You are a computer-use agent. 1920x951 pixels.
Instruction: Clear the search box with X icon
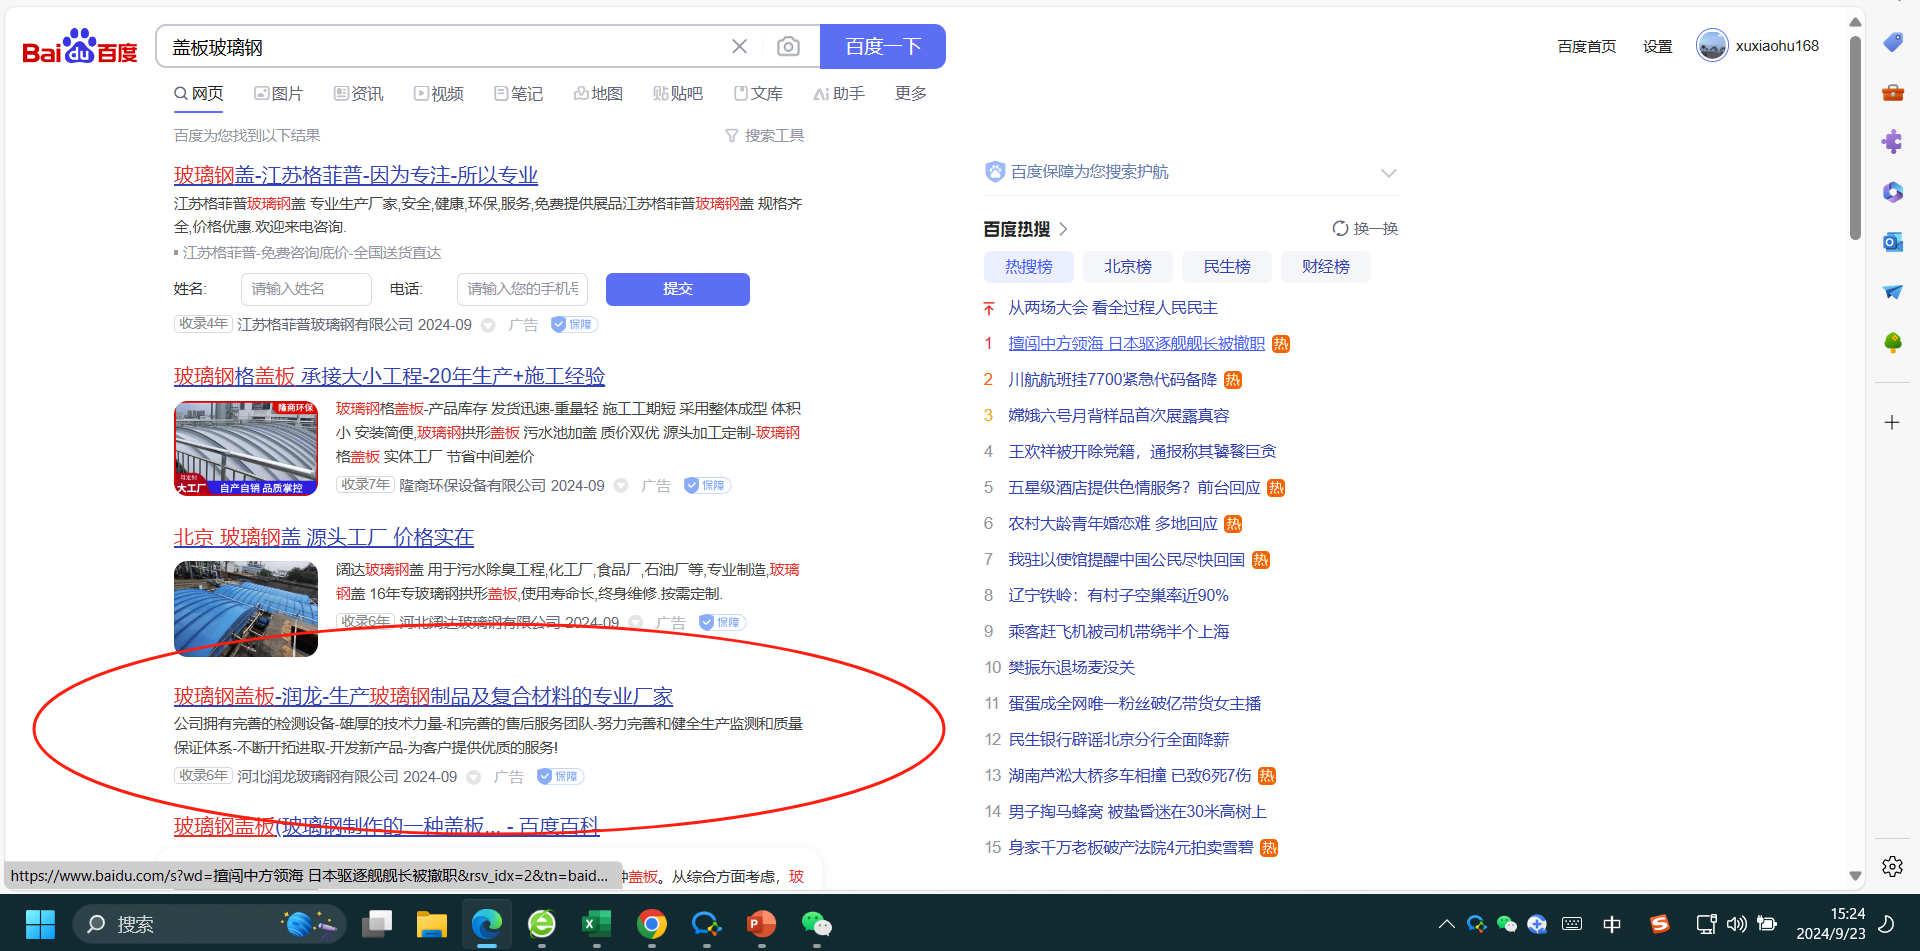(x=739, y=47)
